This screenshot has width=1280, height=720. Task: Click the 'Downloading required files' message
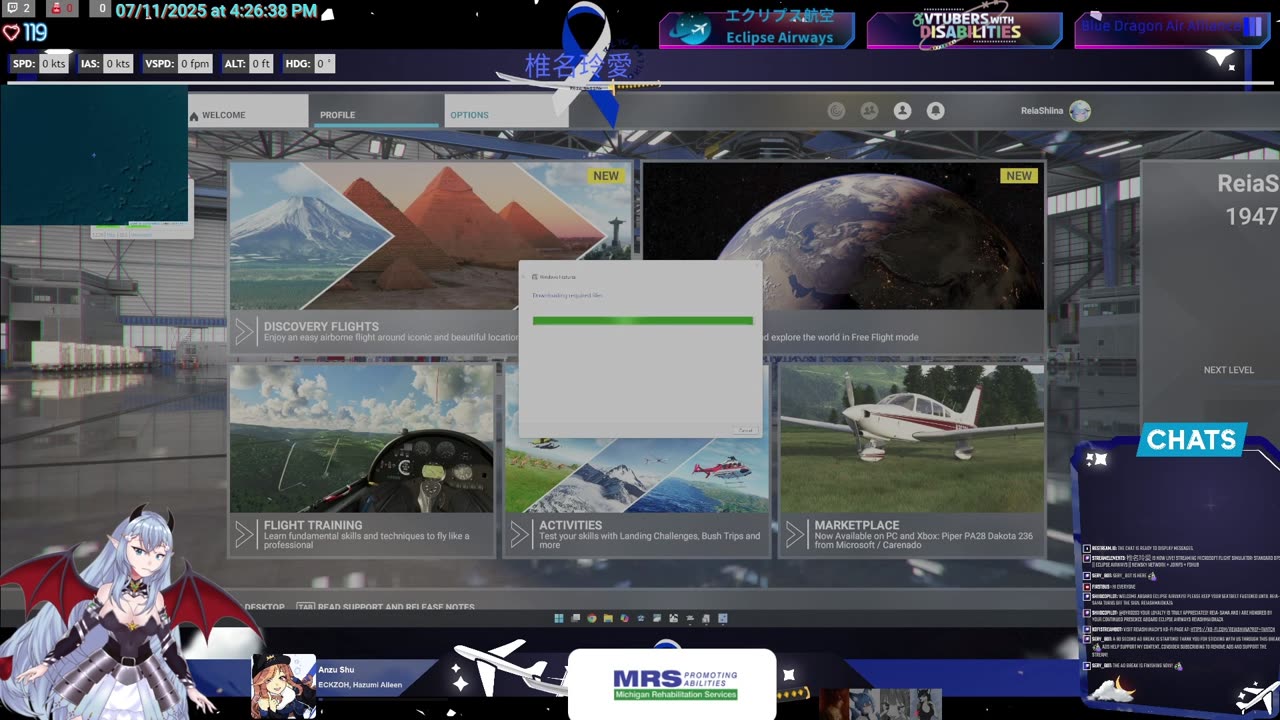click(567, 296)
